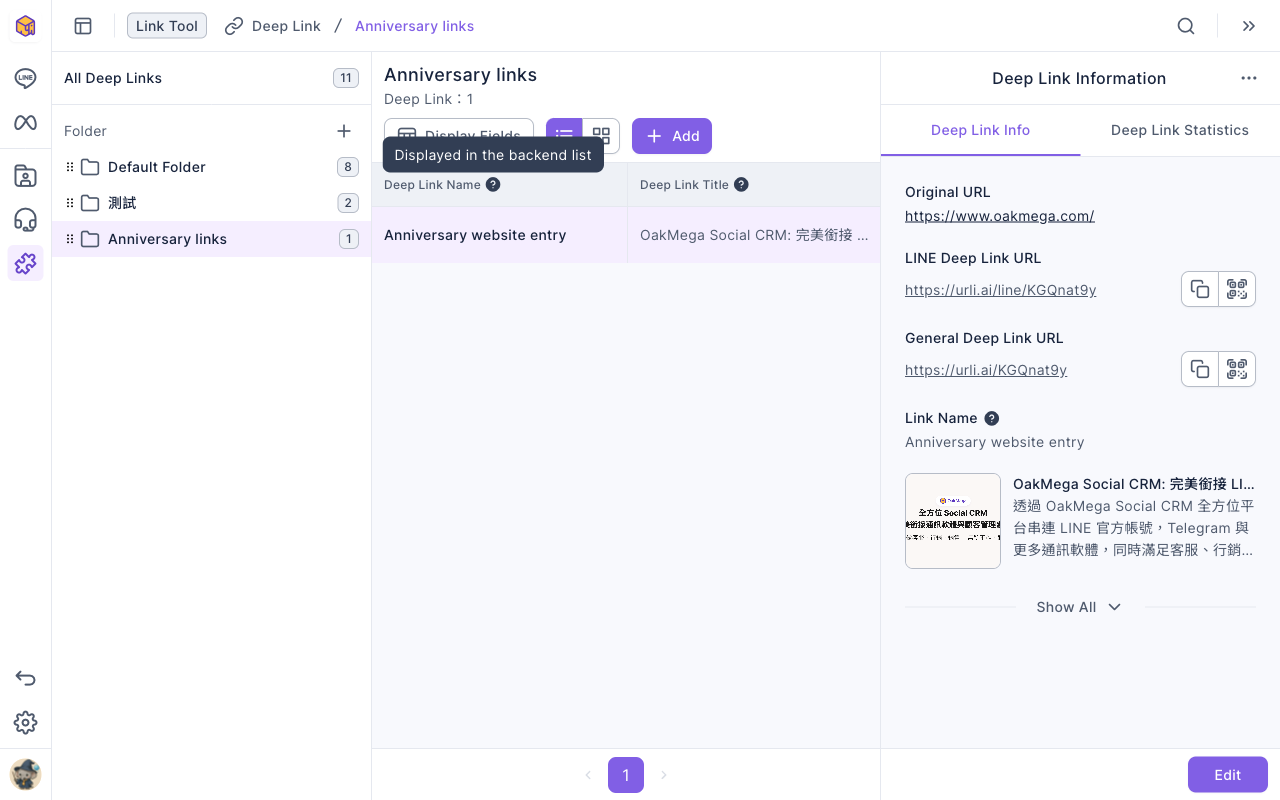Open the Meta channel sidebar icon

(x=25, y=122)
